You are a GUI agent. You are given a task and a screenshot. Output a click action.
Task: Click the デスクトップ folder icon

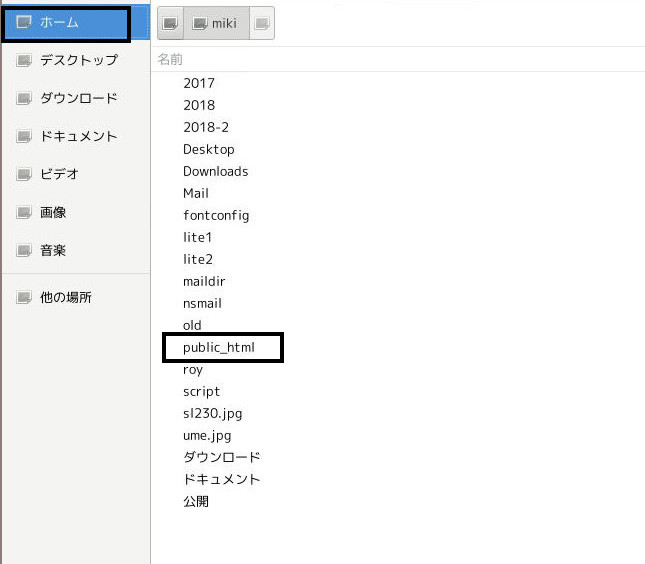24,60
